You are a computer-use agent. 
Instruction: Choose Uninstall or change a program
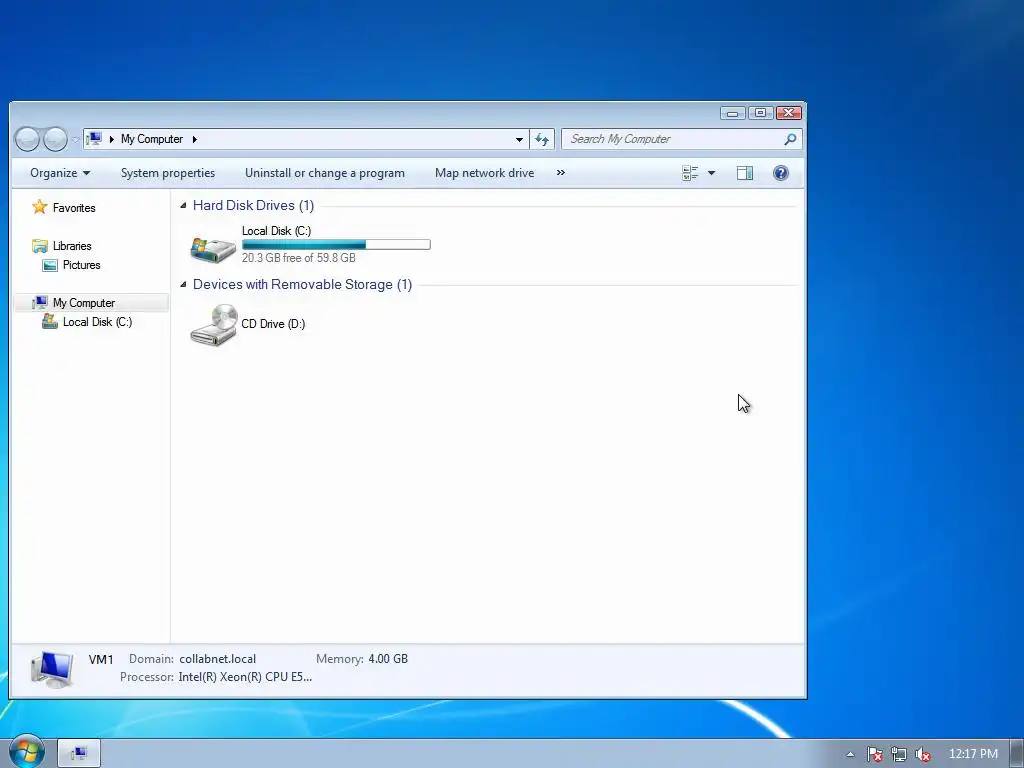coord(325,173)
